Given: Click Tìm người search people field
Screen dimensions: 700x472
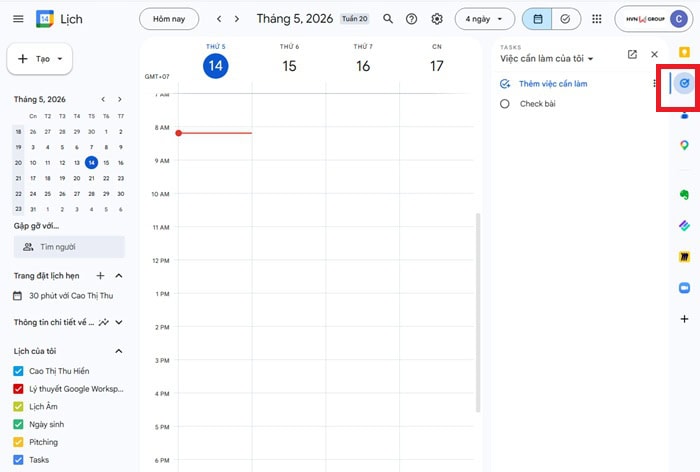Looking at the screenshot, I should click(x=69, y=246).
